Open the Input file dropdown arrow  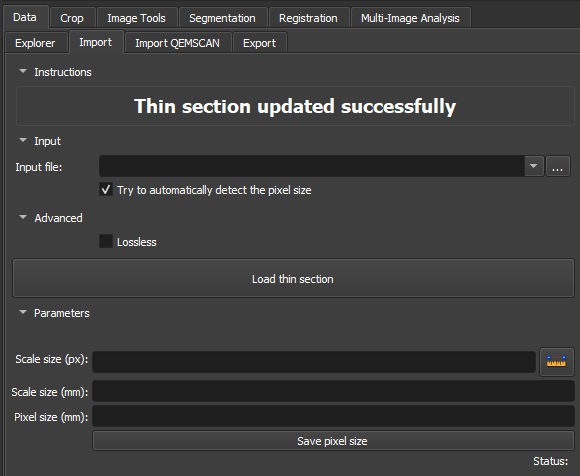click(533, 166)
